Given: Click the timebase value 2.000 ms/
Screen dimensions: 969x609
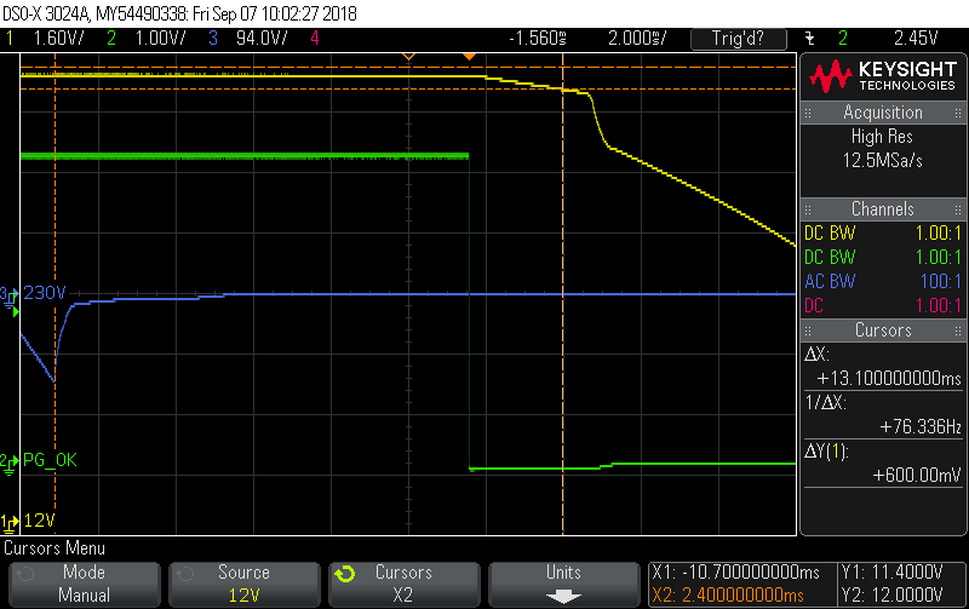Looking at the screenshot, I should point(637,38).
